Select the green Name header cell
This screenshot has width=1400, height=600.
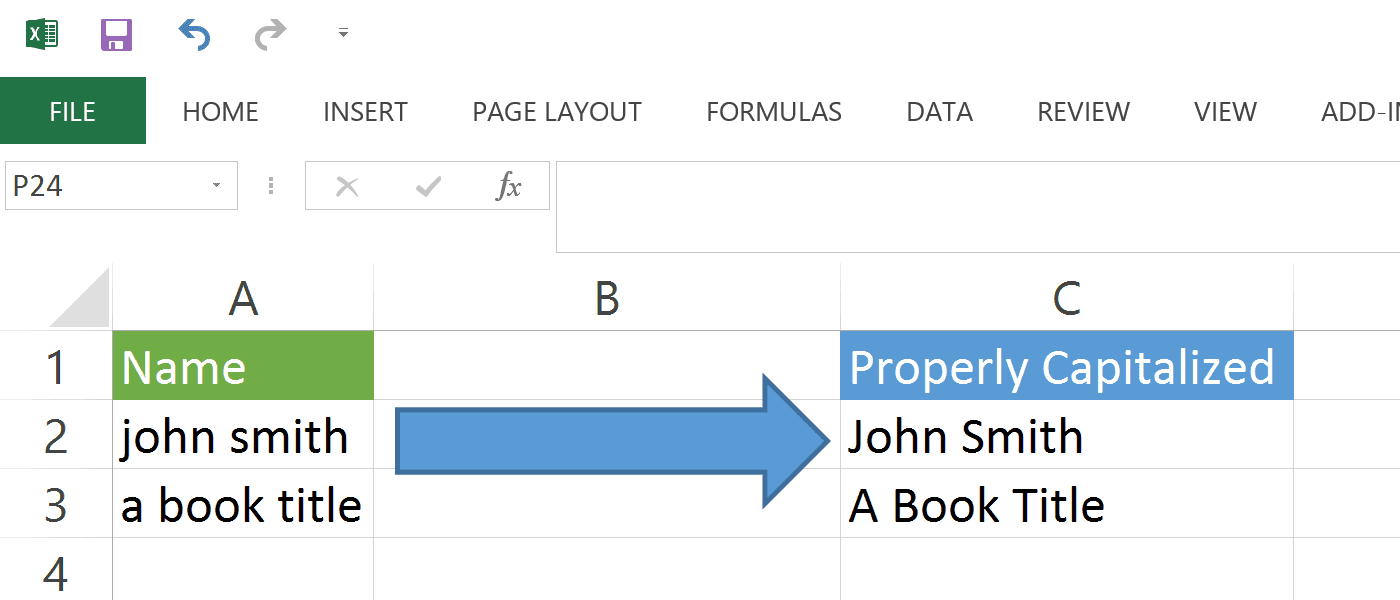click(x=243, y=367)
